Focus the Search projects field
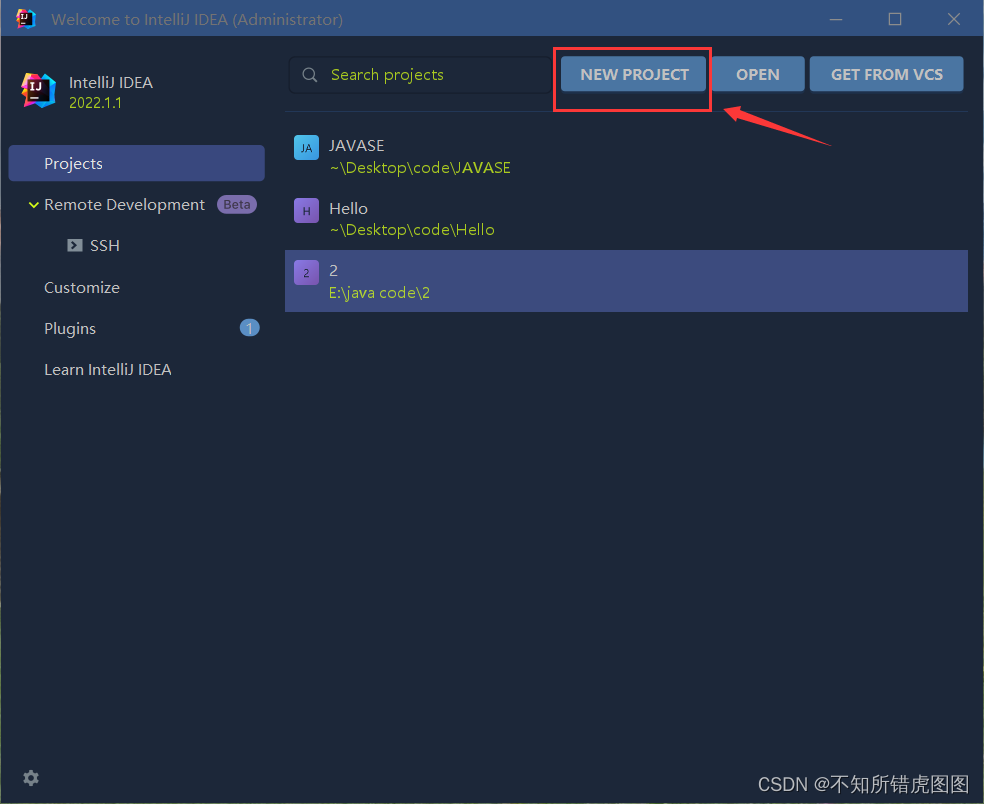 420,75
